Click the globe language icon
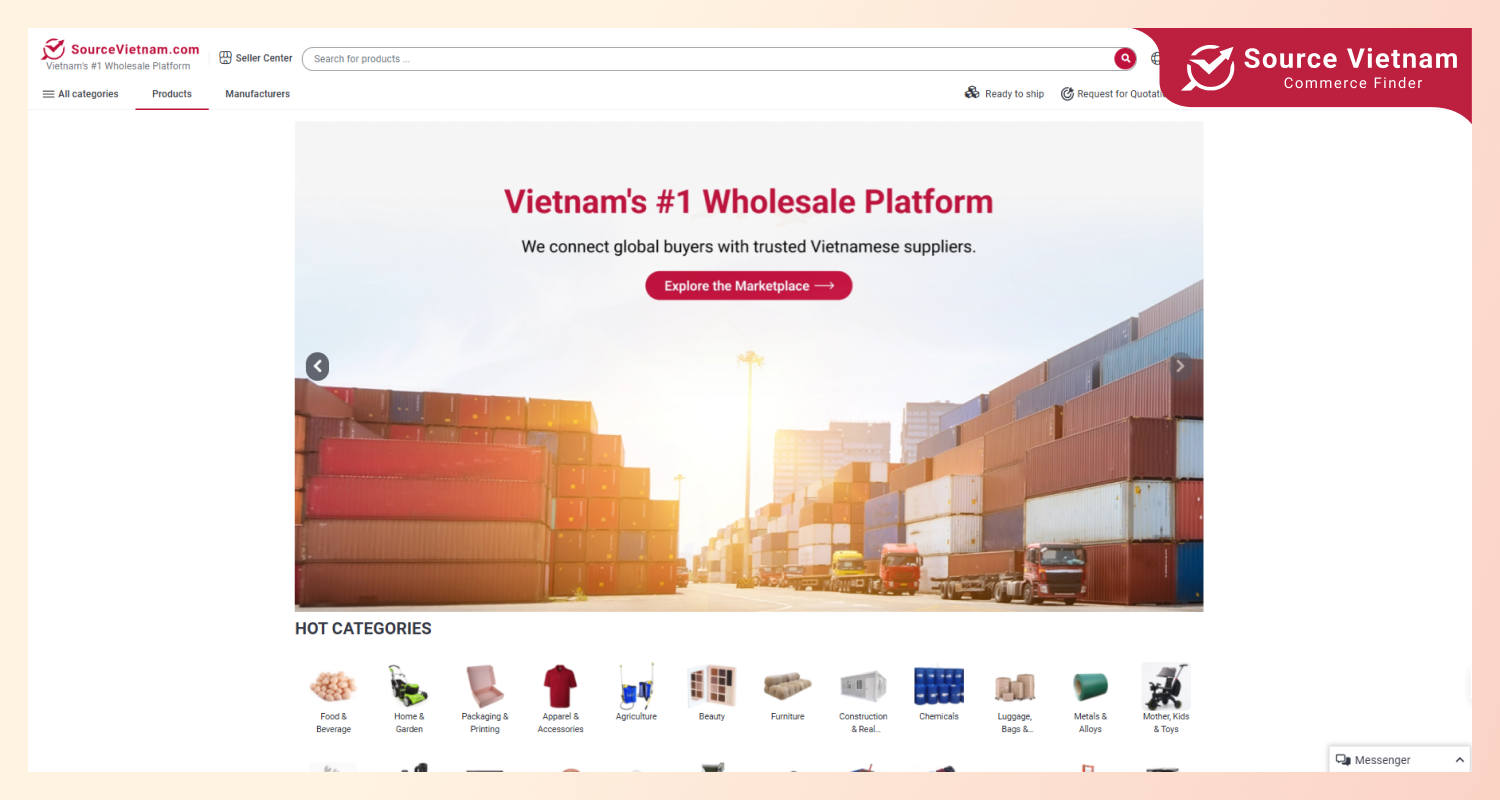The width and height of the screenshot is (1500, 800). pyautogui.click(x=1156, y=59)
